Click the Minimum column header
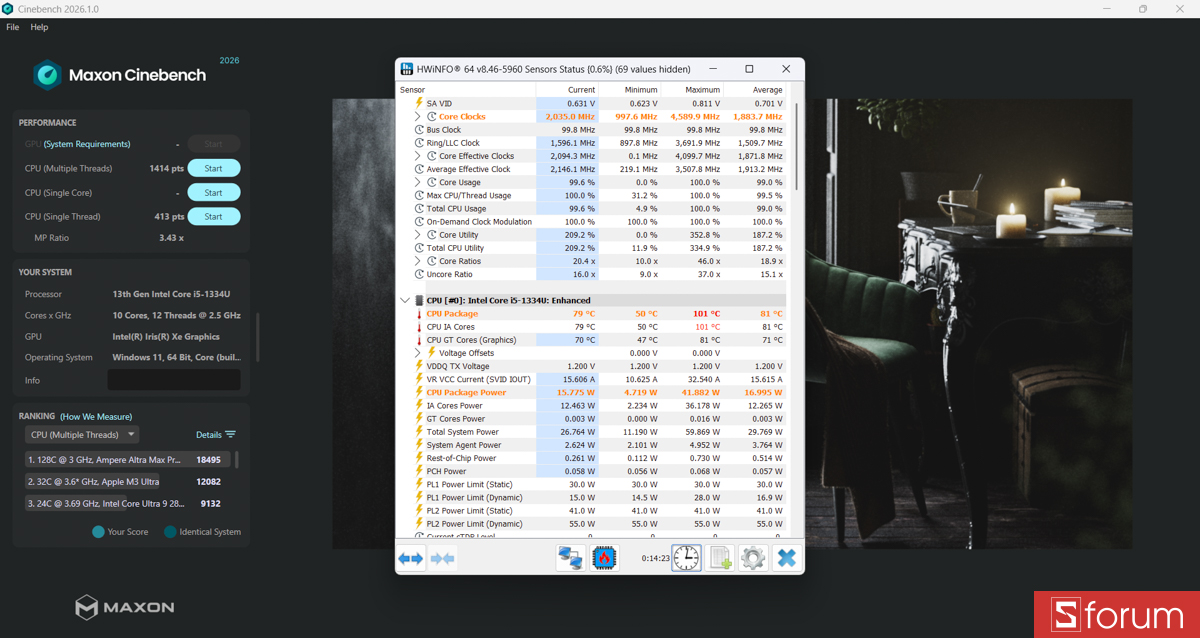The image size is (1200, 638). point(628,90)
